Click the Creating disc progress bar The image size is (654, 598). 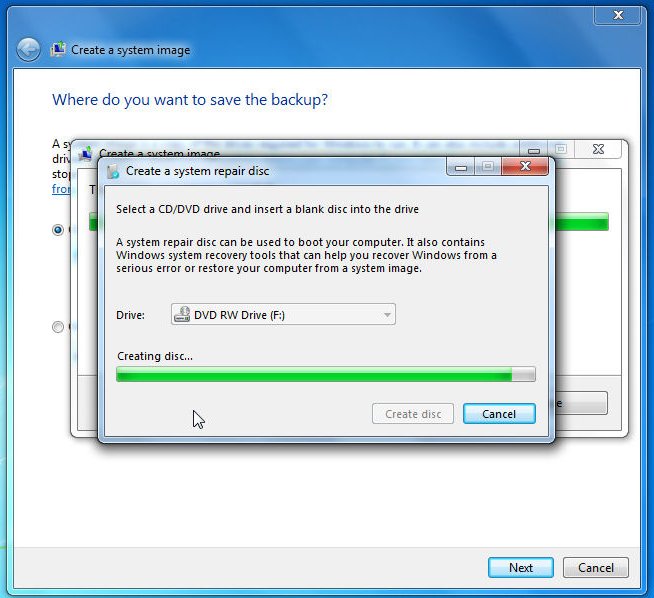coord(326,374)
